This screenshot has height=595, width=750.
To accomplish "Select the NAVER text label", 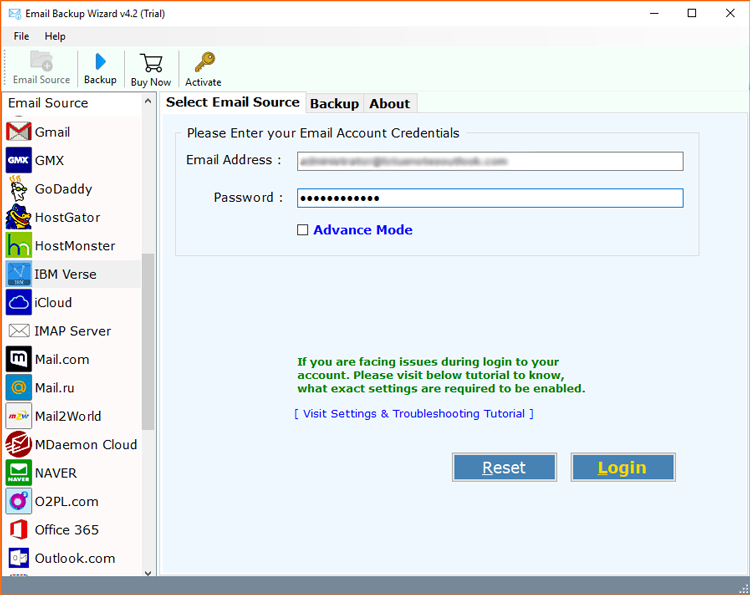I will point(55,473).
